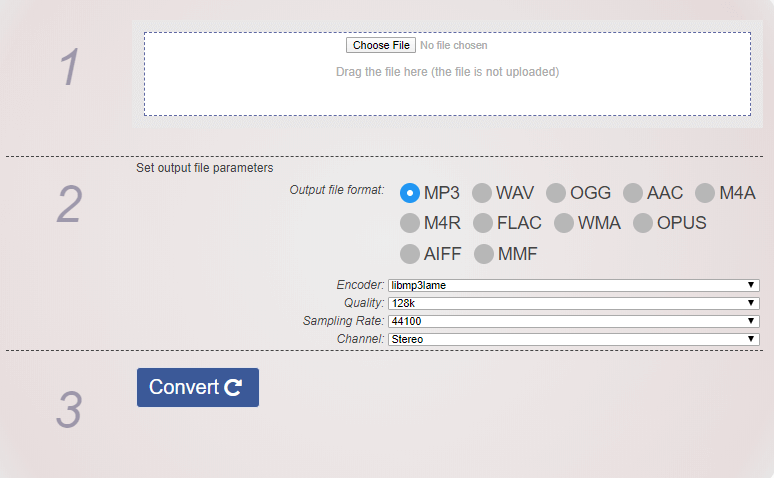Expand the Quality dropdown

573,303
